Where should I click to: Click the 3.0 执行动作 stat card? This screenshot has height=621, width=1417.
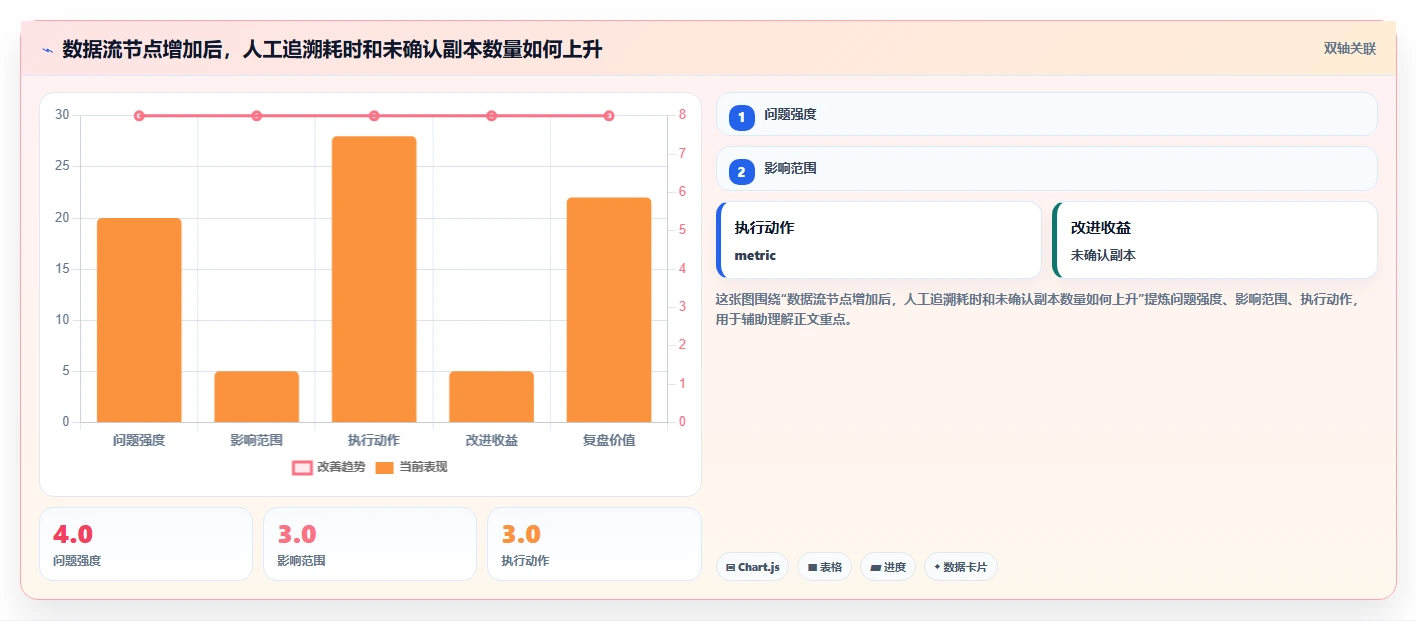point(594,544)
